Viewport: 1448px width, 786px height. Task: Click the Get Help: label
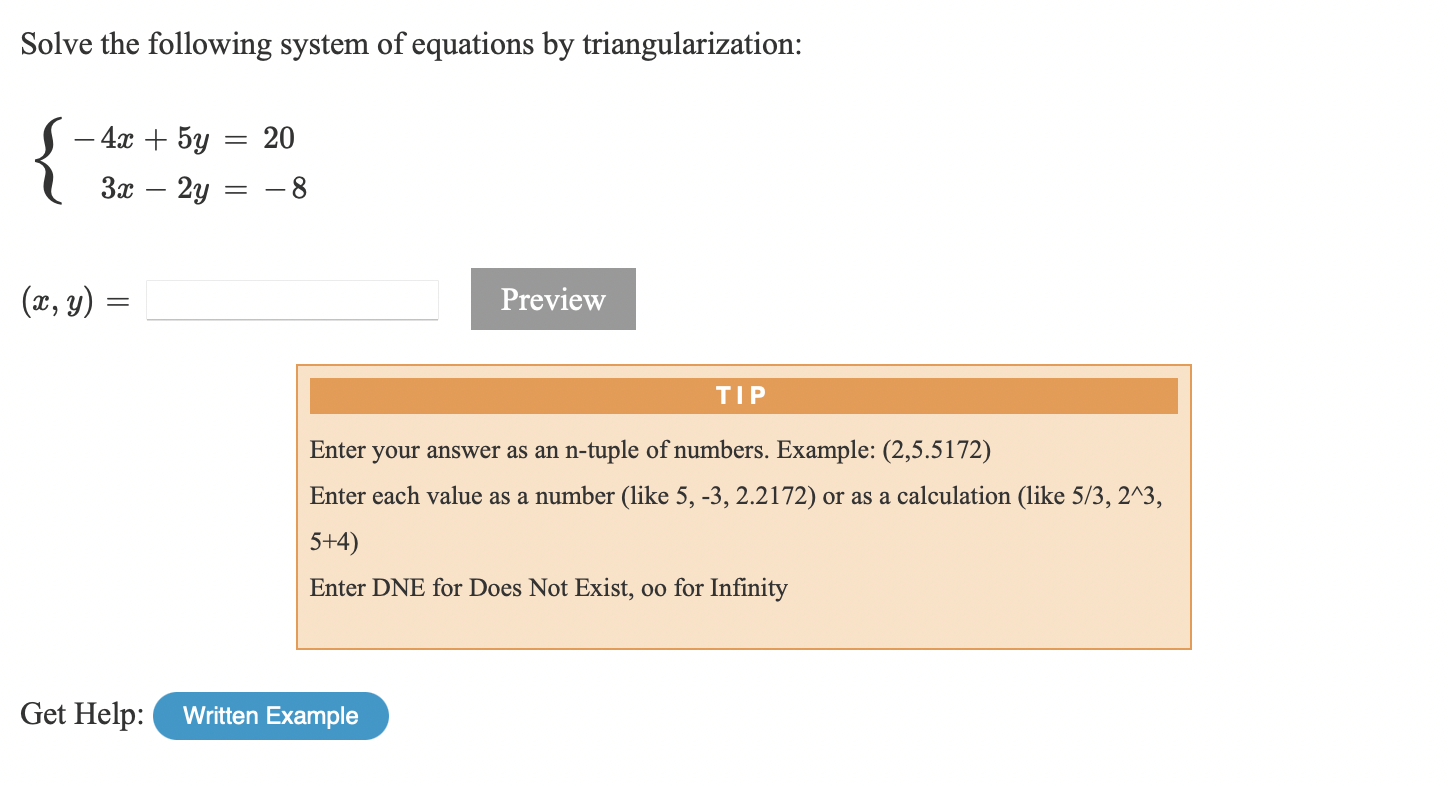tap(80, 714)
